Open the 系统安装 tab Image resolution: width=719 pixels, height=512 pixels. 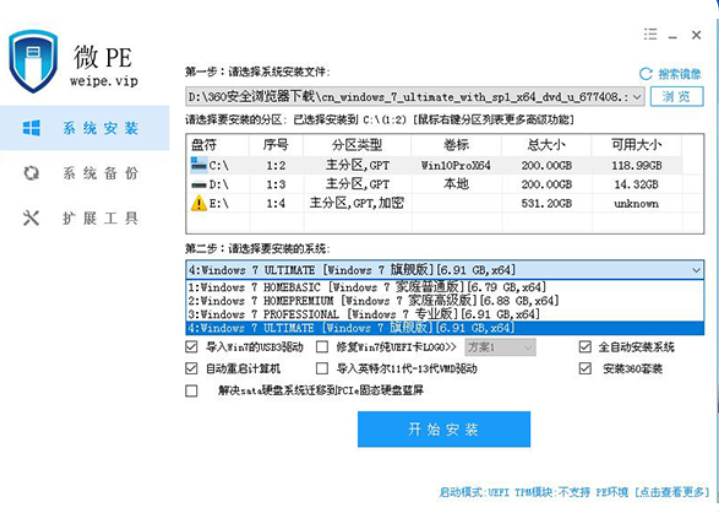click(x=84, y=128)
